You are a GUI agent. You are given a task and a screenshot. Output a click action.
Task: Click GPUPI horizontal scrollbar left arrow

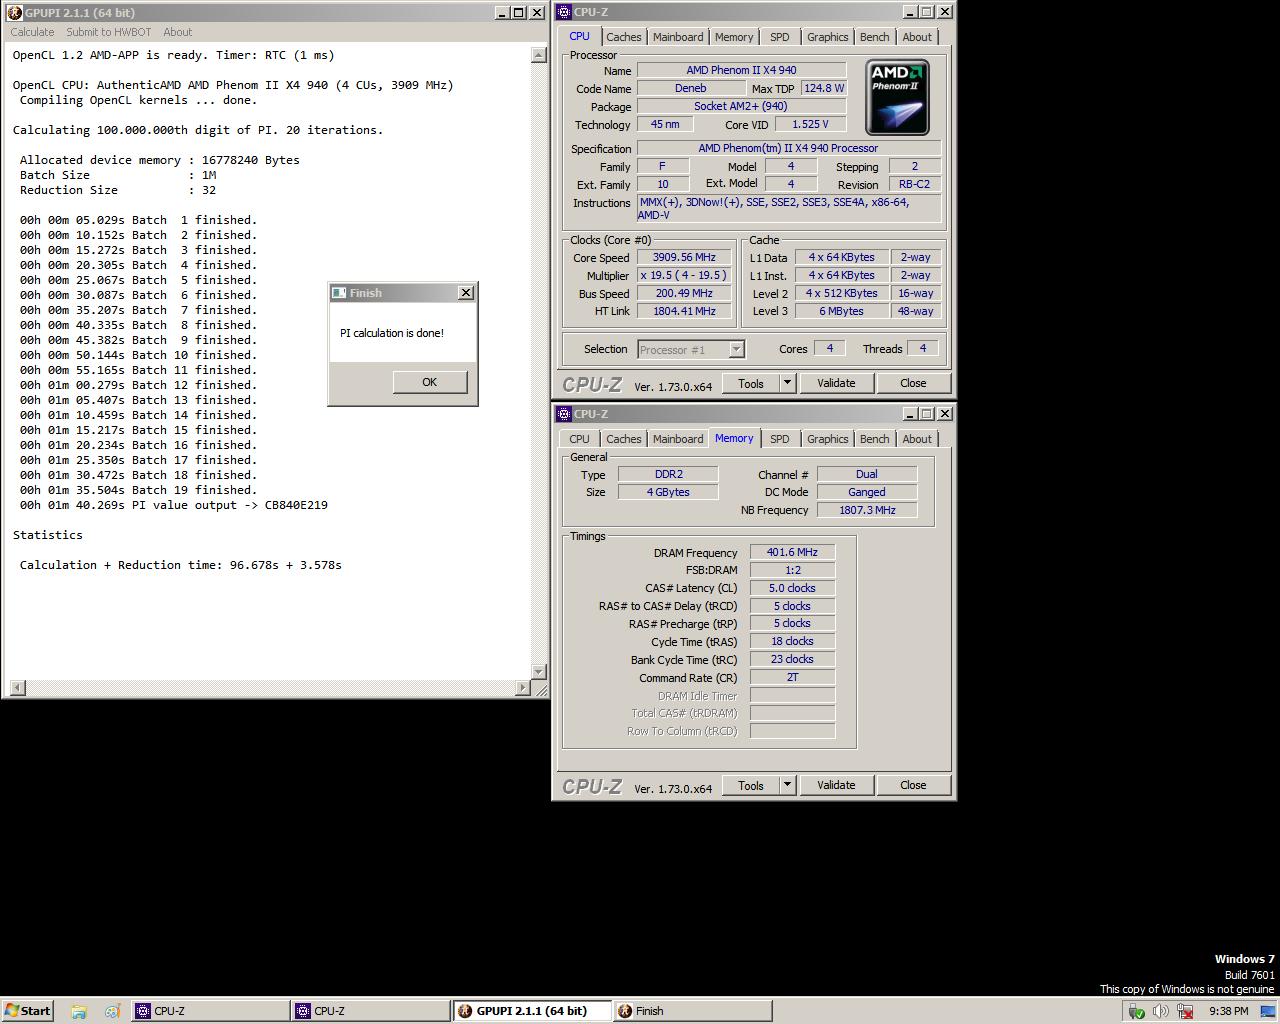point(17,688)
